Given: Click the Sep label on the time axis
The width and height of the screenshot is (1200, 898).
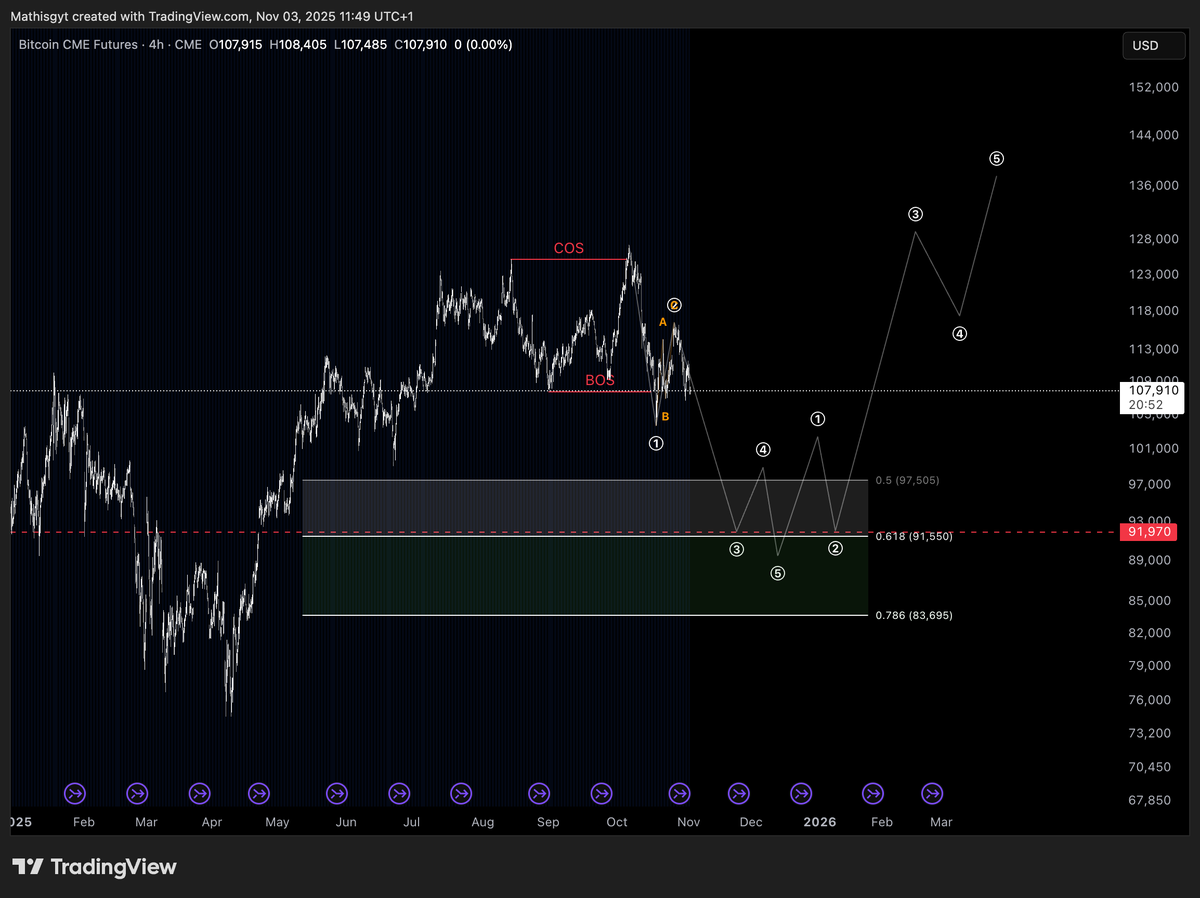Looking at the screenshot, I should click(548, 822).
